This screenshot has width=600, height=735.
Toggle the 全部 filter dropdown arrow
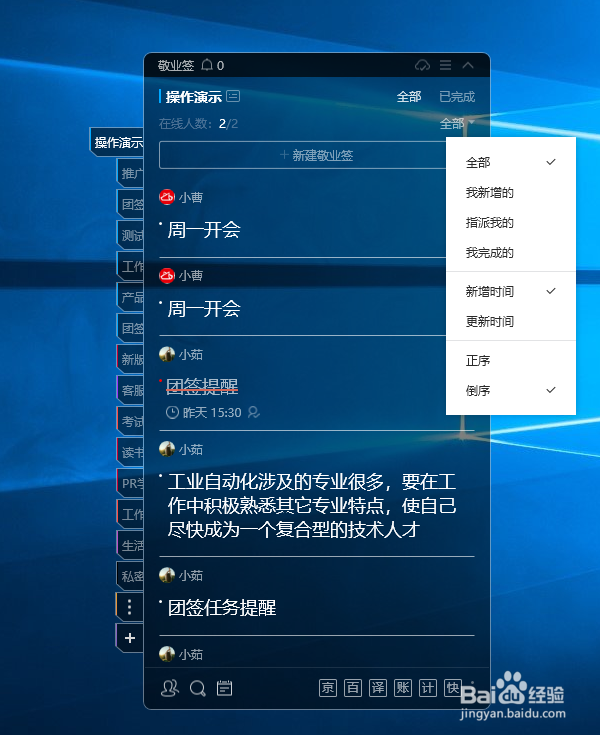(x=471, y=123)
